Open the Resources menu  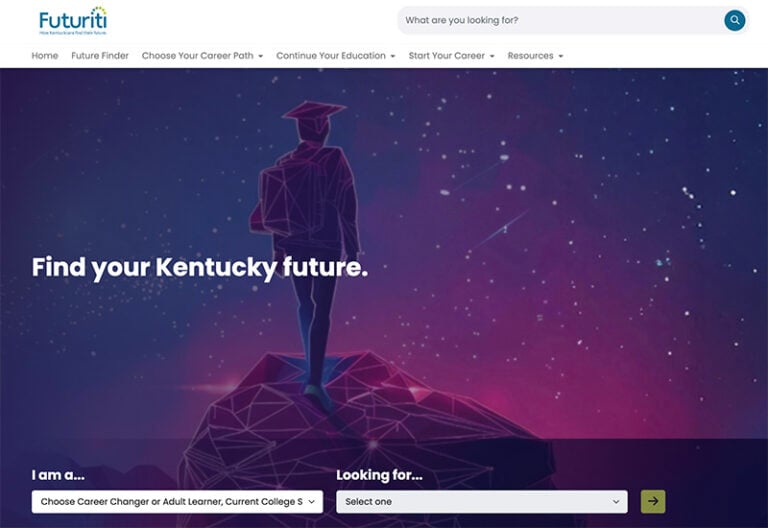[535, 56]
